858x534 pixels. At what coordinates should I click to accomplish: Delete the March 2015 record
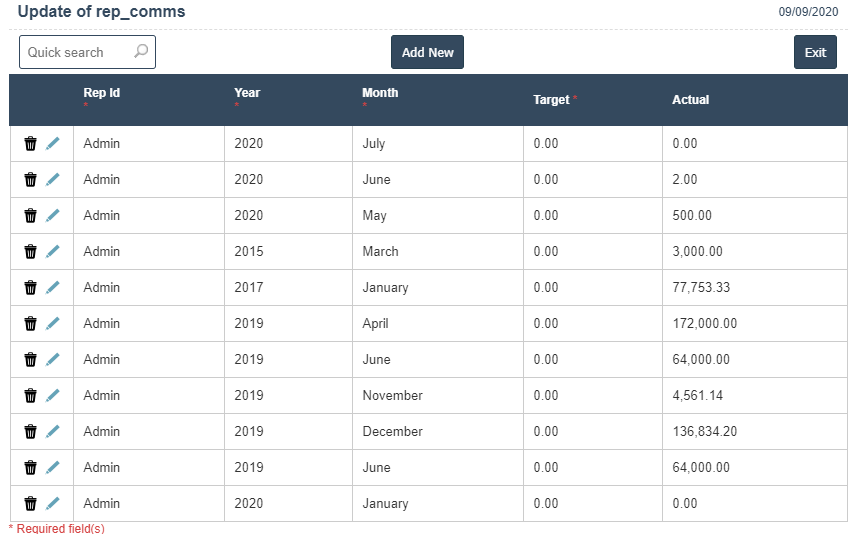click(31, 252)
